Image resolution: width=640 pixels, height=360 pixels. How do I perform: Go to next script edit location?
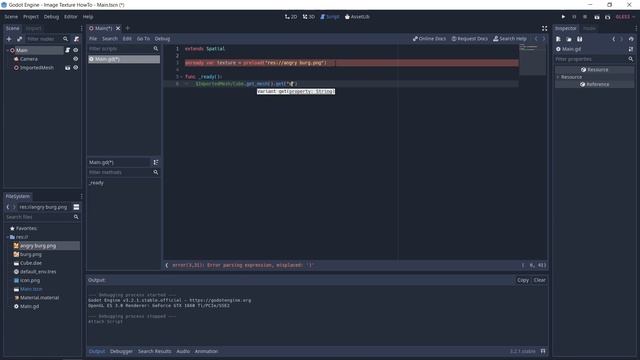pos(544,39)
